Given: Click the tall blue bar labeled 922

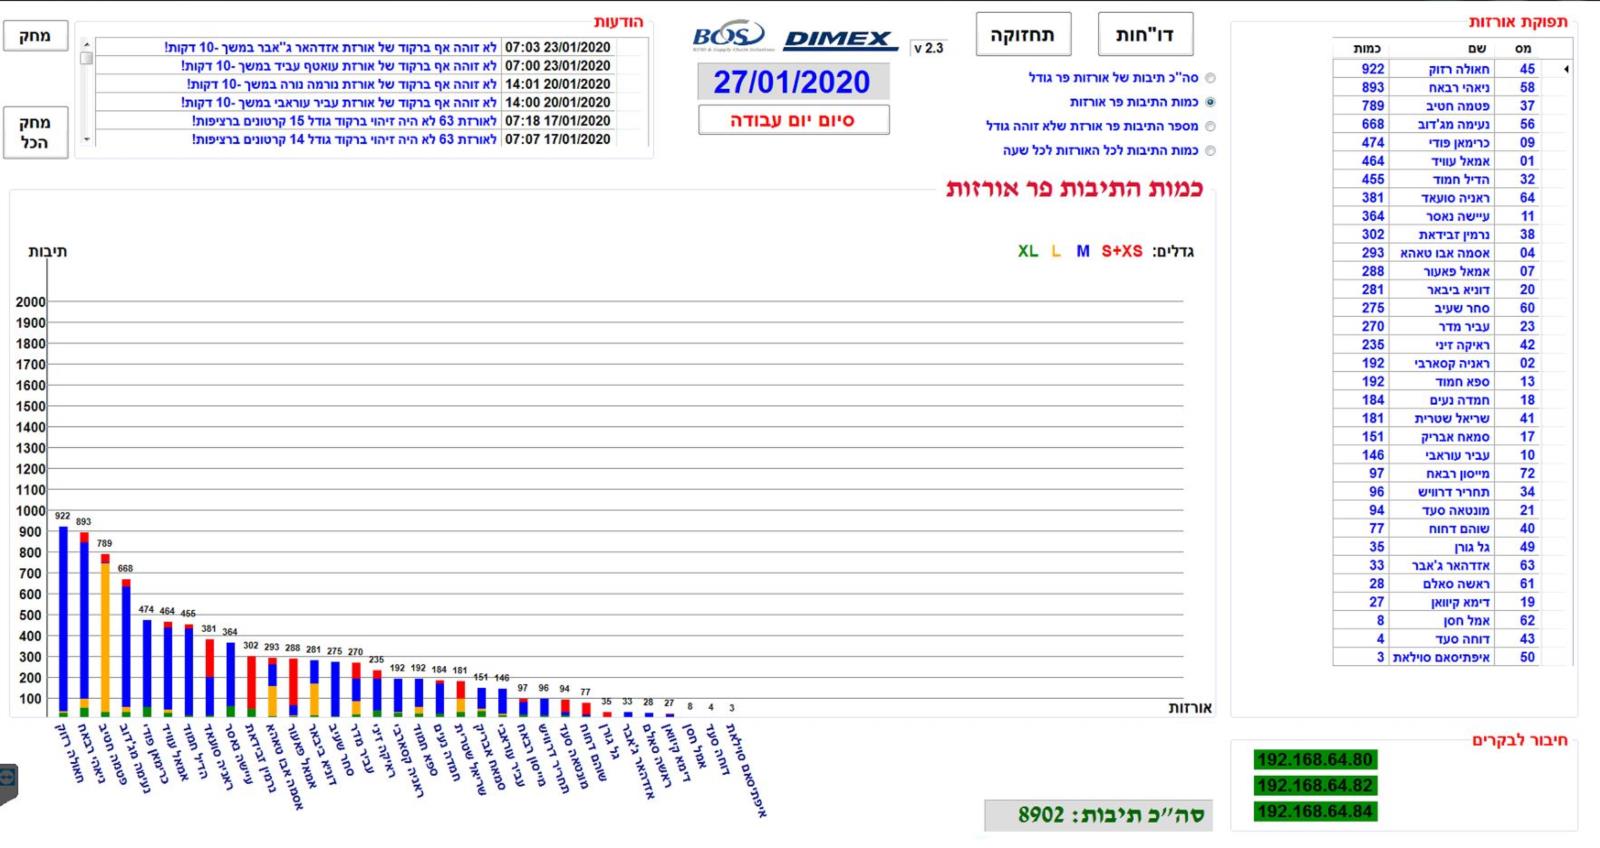Looking at the screenshot, I should [63, 620].
